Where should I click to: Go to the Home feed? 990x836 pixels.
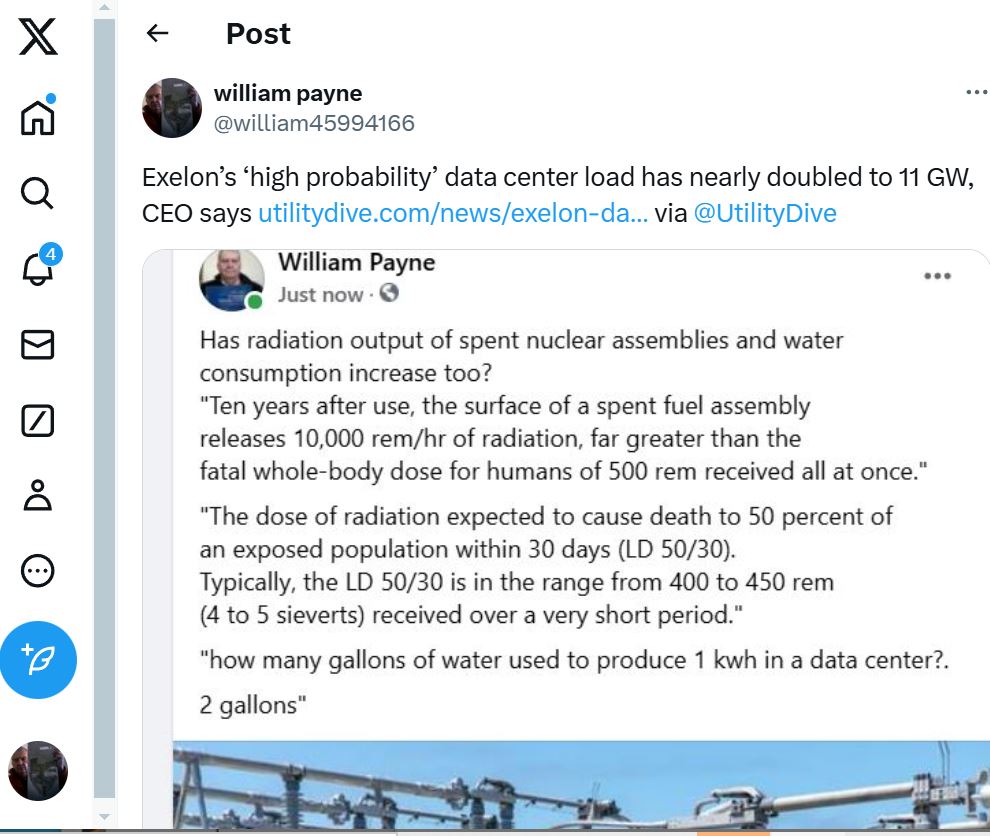pyautogui.click(x=38, y=116)
